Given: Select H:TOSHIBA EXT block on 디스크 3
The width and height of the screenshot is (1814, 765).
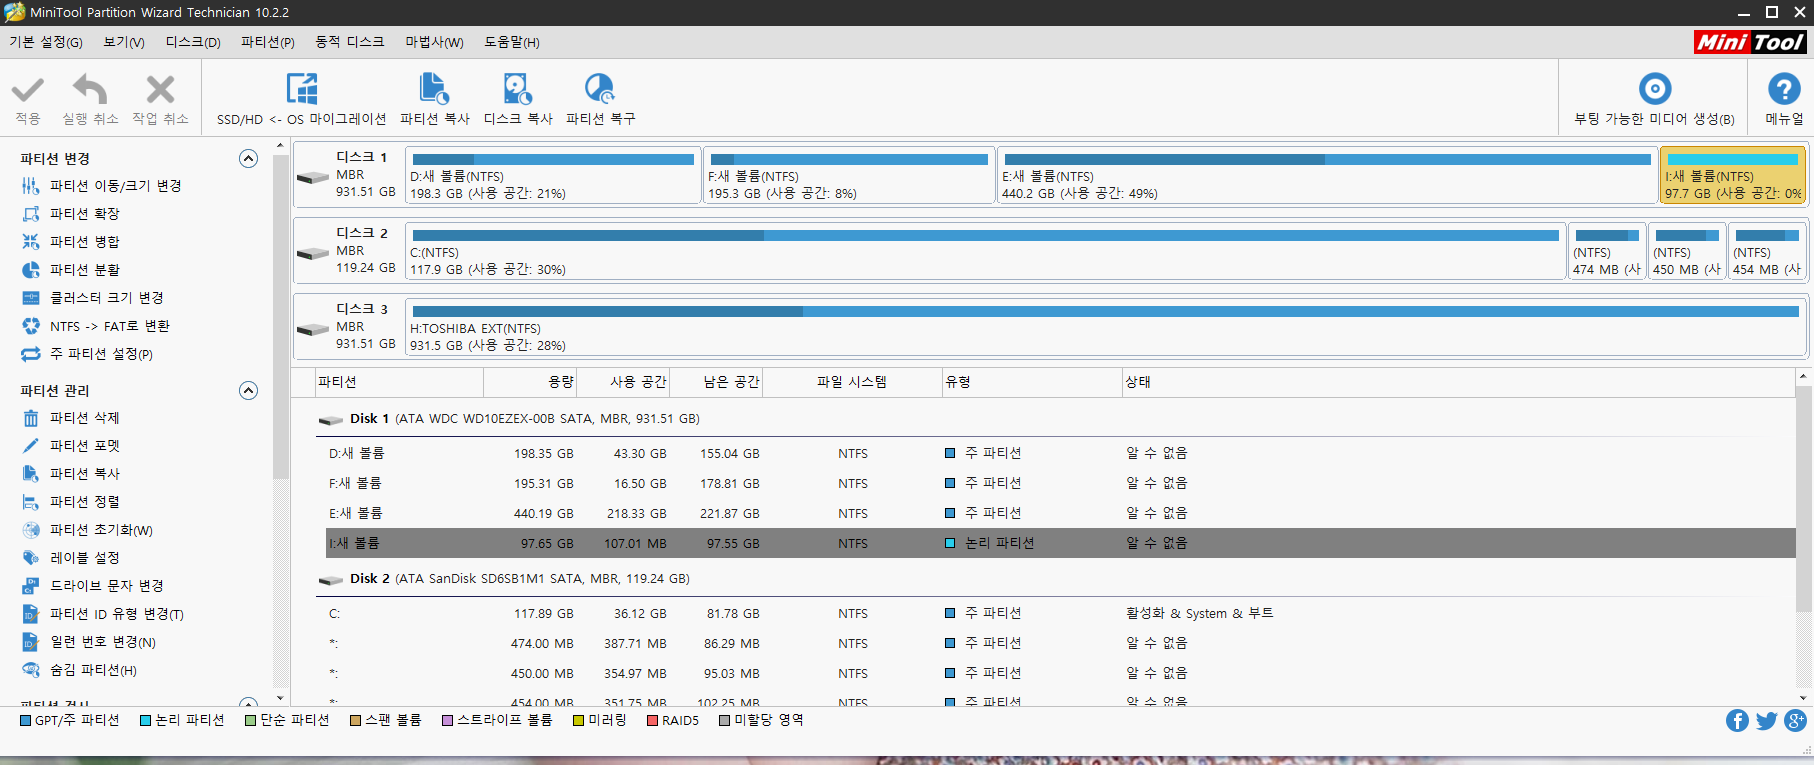Looking at the screenshot, I should (1105, 328).
